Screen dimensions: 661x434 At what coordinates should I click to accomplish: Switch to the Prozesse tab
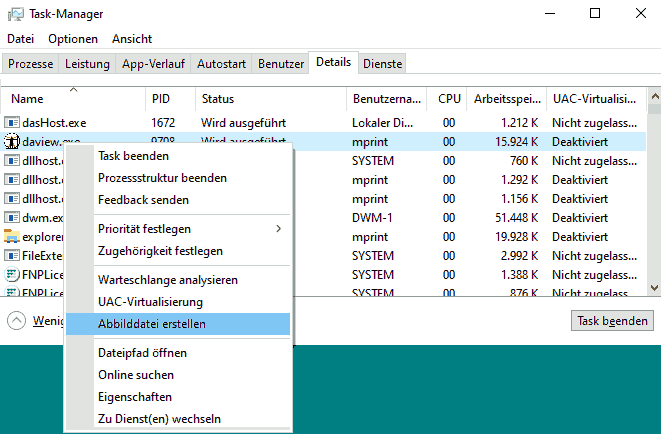point(30,64)
